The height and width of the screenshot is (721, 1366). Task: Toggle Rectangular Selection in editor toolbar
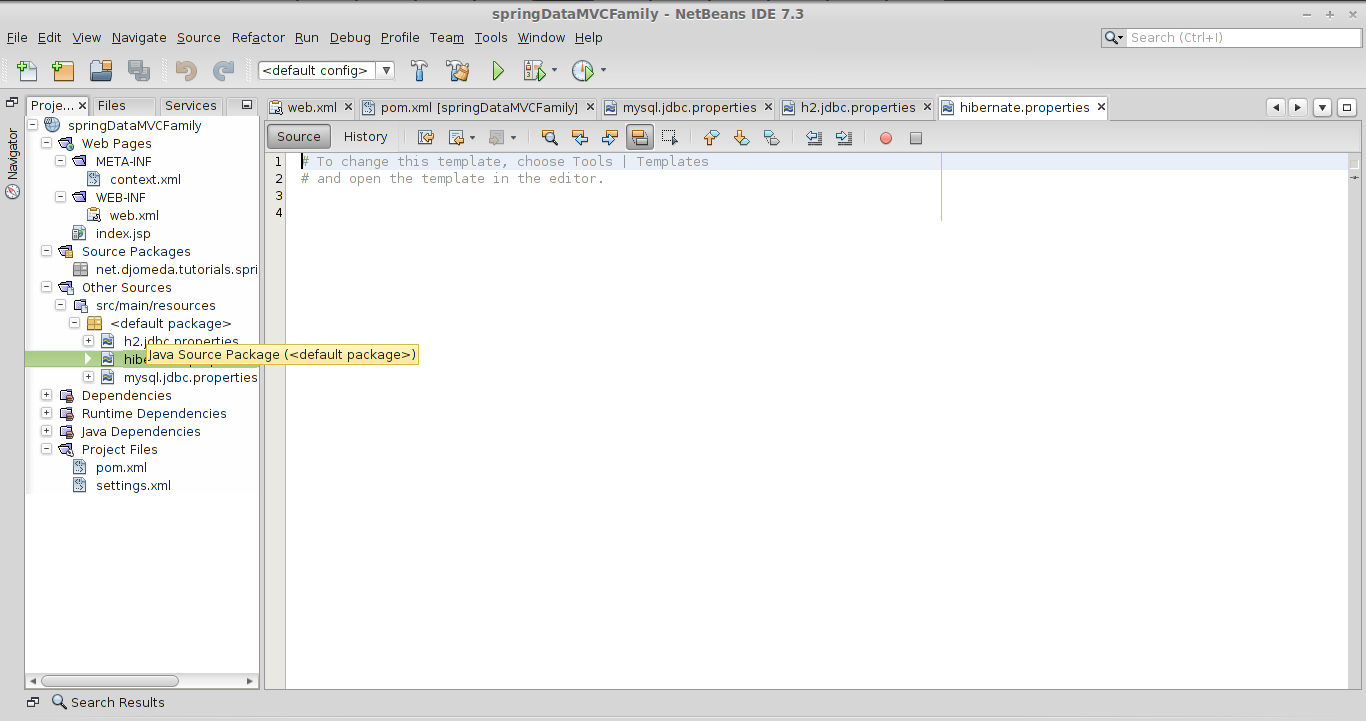click(x=670, y=138)
